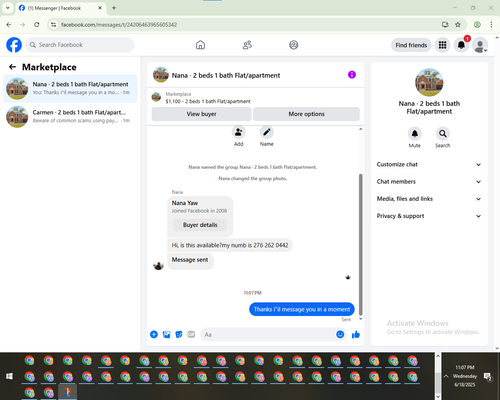View site information icon in address bar
Image resolution: width=500 pixels, height=400 pixels.
(53, 25)
